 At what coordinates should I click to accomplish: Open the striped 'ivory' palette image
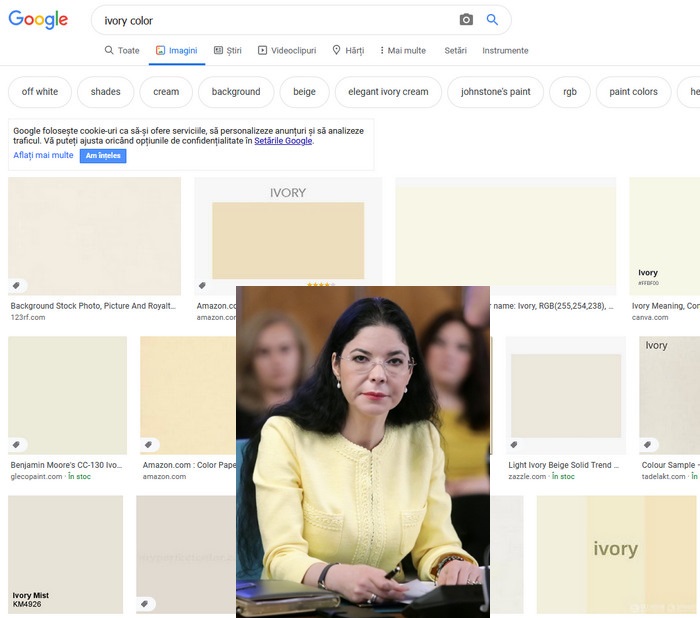(x=616, y=554)
